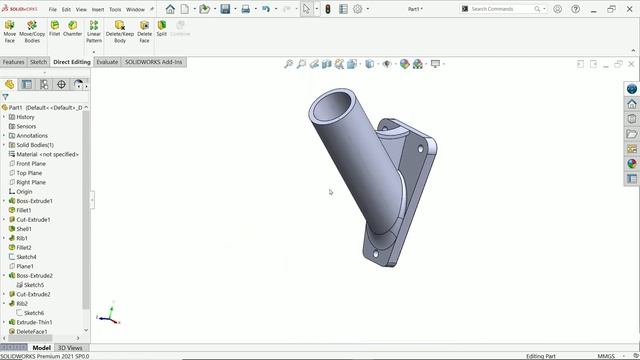Open the Save dropdown arrow
640x360 pixels.
(235, 9)
